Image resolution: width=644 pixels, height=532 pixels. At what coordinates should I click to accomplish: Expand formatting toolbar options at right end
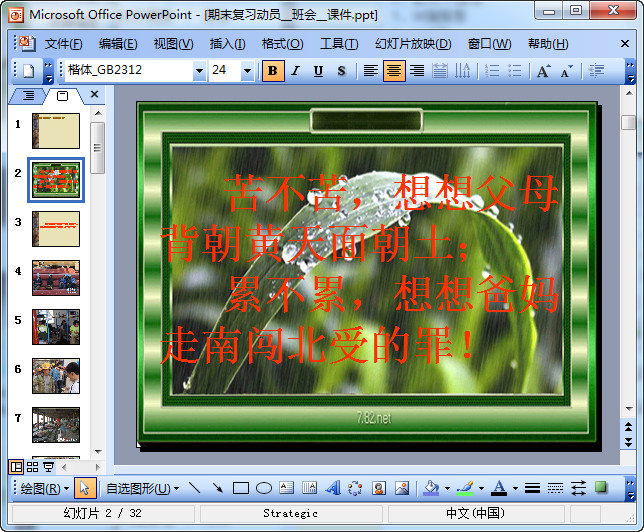pos(630,71)
